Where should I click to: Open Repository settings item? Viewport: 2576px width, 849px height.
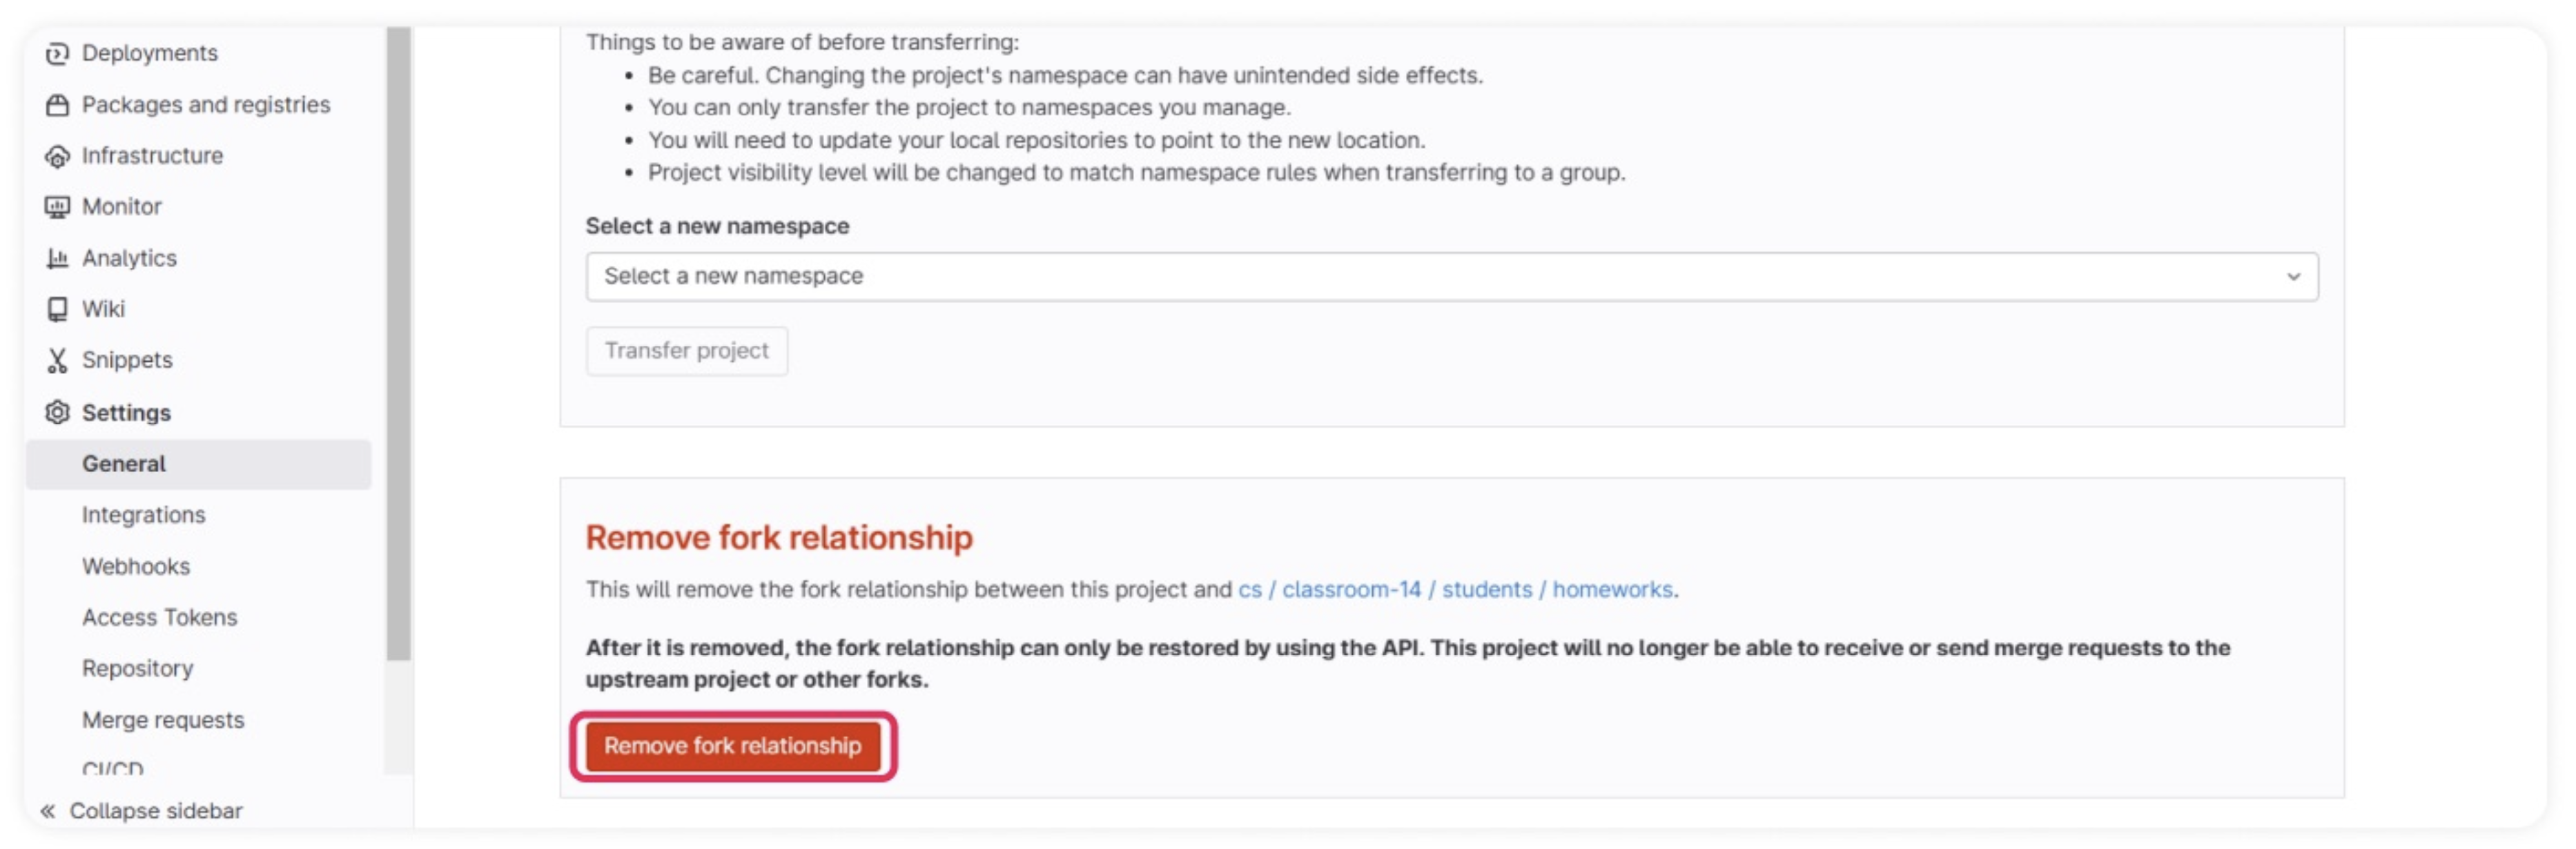[137, 669]
